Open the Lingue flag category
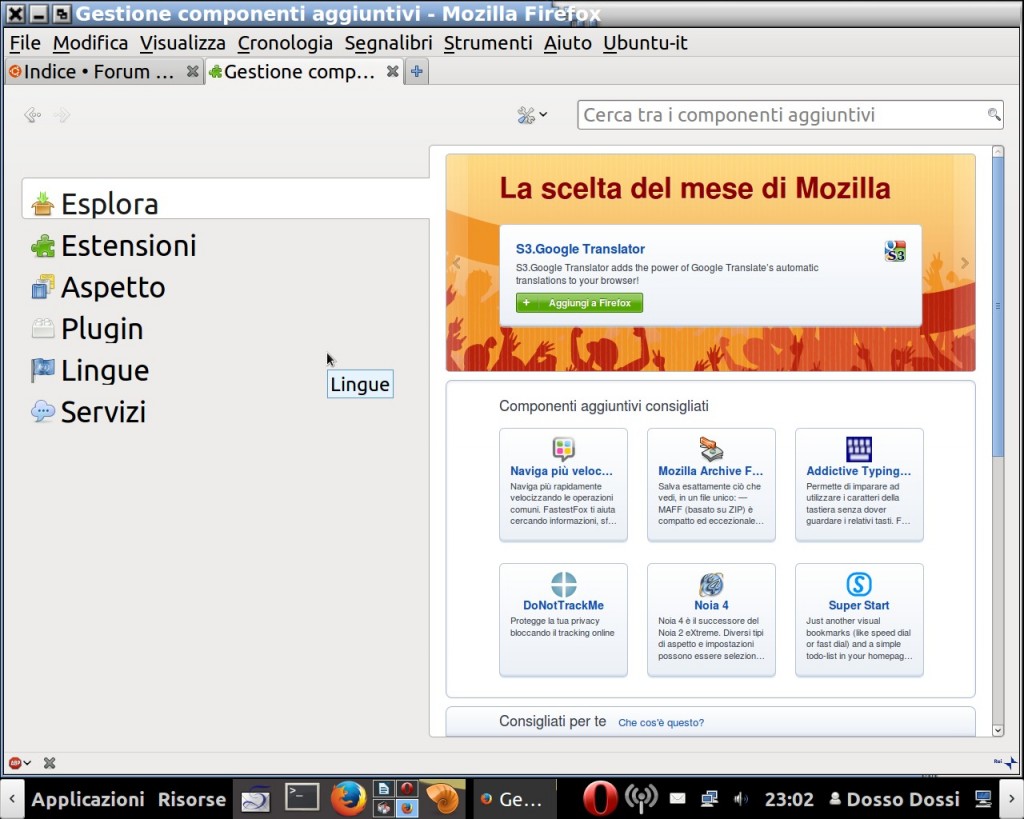Image resolution: width=1024 pixels, height=819 pixels. tap(226, 370)
